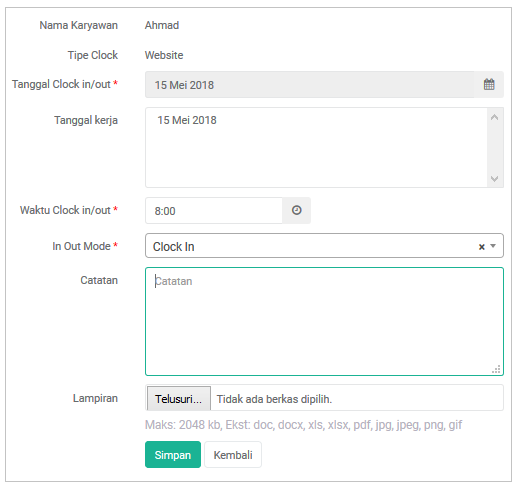Click the Simpan button
This screenshot has width=520, height=489.
[x=173, y=454]
